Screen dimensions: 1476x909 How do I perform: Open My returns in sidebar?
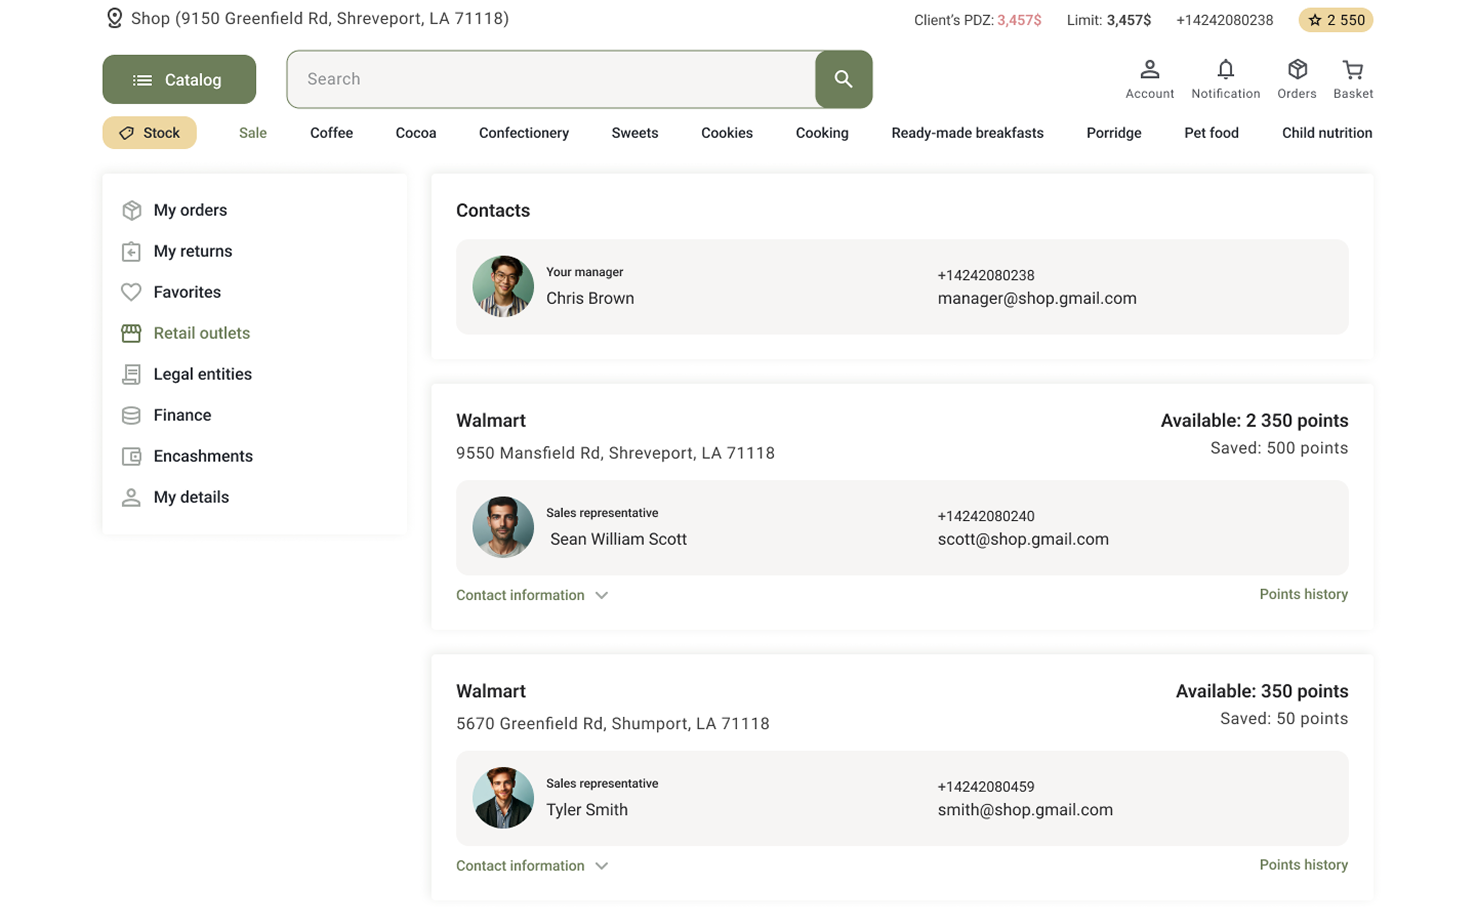[x=192, y=251]
